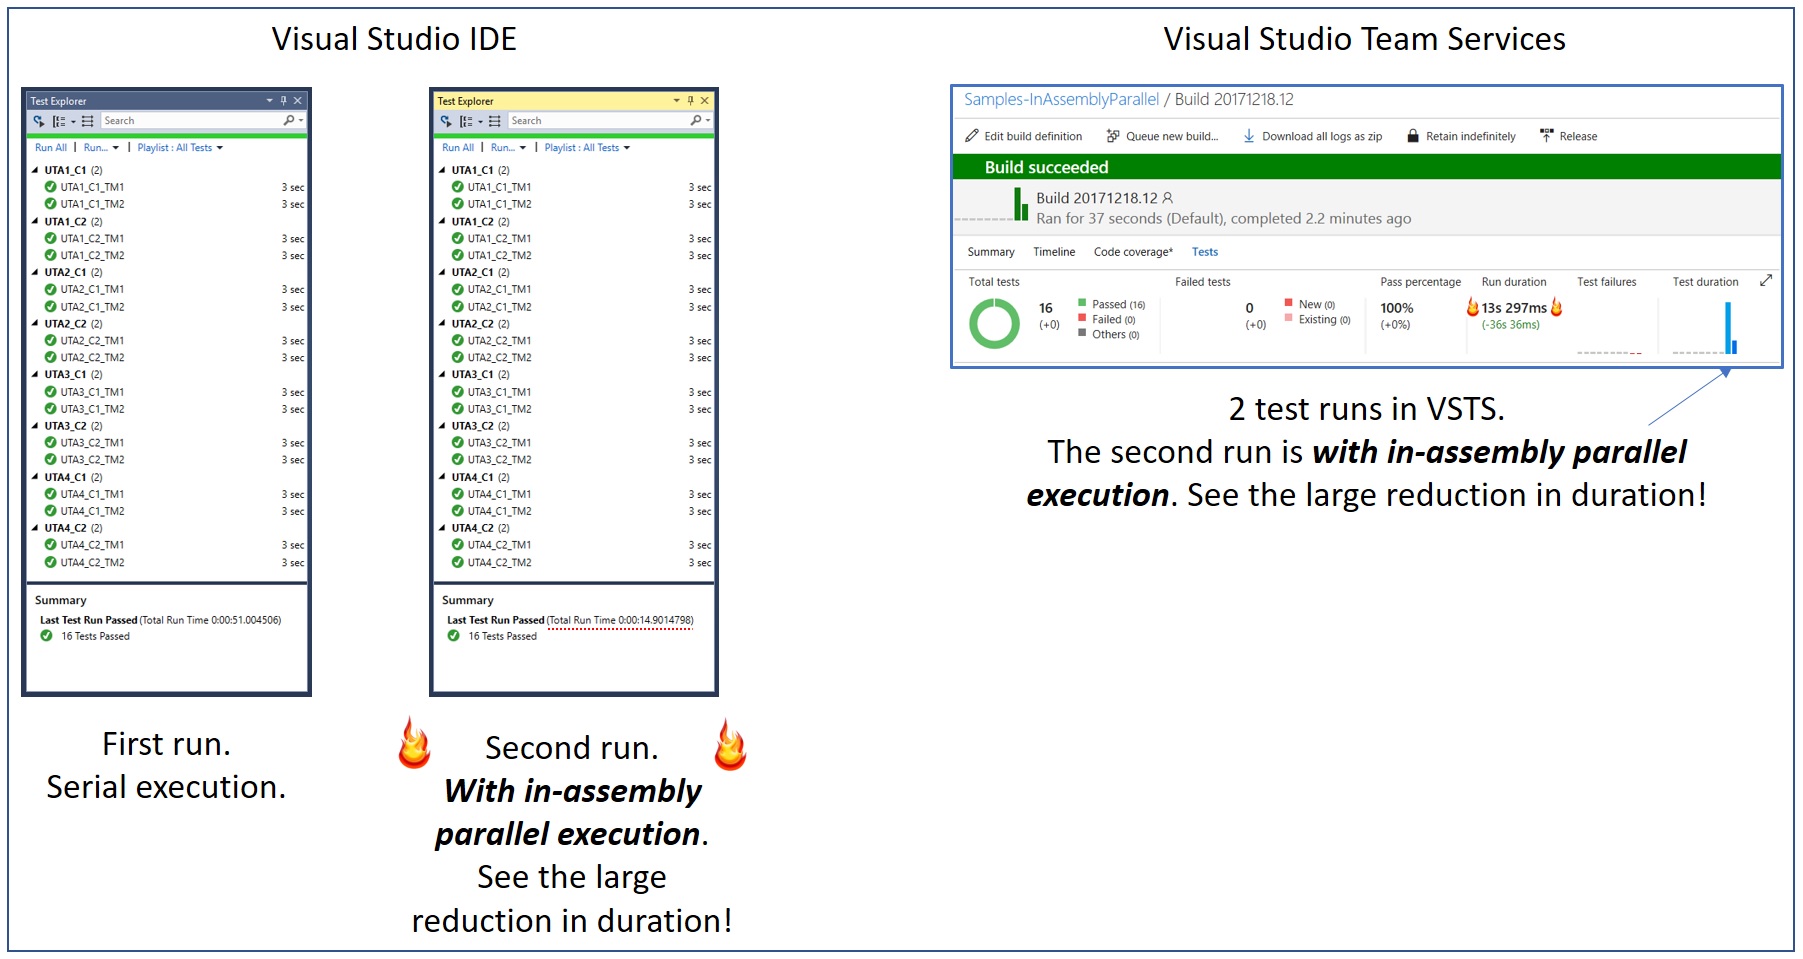
Task: Open the Samples-InAssemblyParallel build definition link
Action: [x=1061, y=100]
